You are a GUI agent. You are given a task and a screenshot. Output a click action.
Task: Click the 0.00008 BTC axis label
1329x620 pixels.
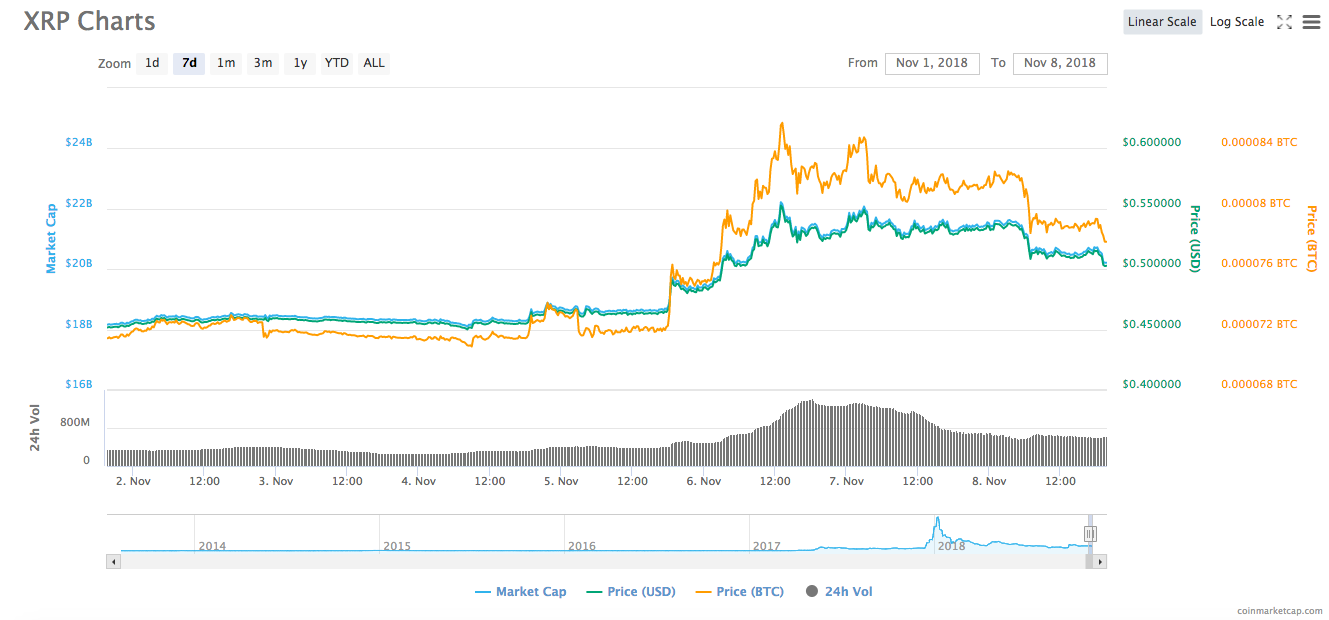(x=1255, y=203)
